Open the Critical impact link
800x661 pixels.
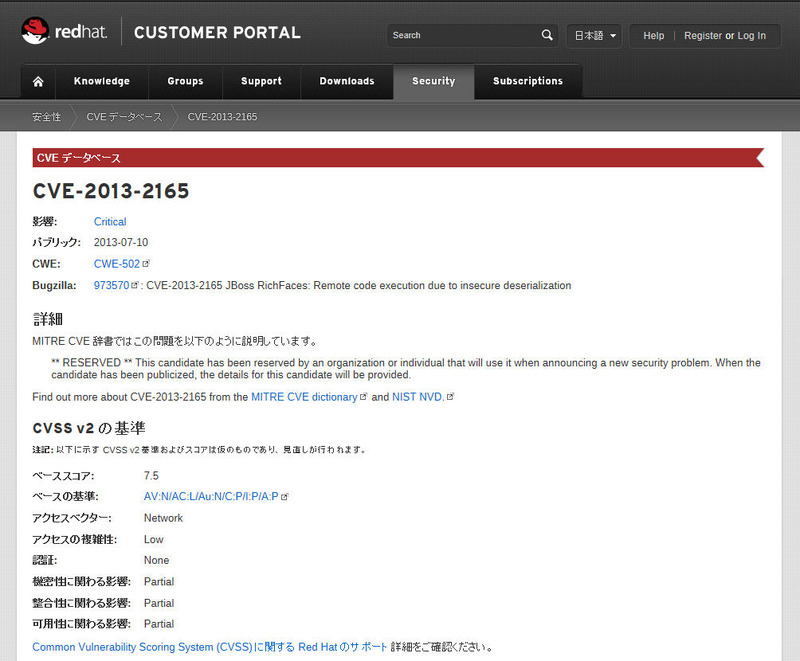(x=110, y=222)
